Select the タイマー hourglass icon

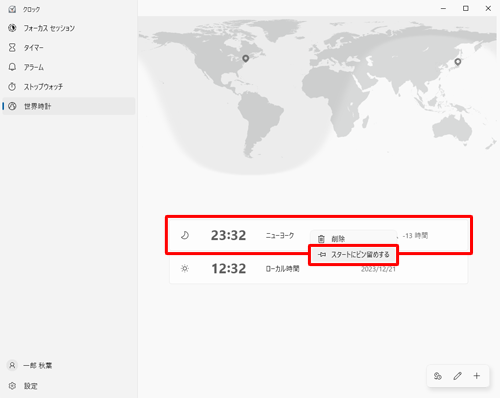(12, 48)
